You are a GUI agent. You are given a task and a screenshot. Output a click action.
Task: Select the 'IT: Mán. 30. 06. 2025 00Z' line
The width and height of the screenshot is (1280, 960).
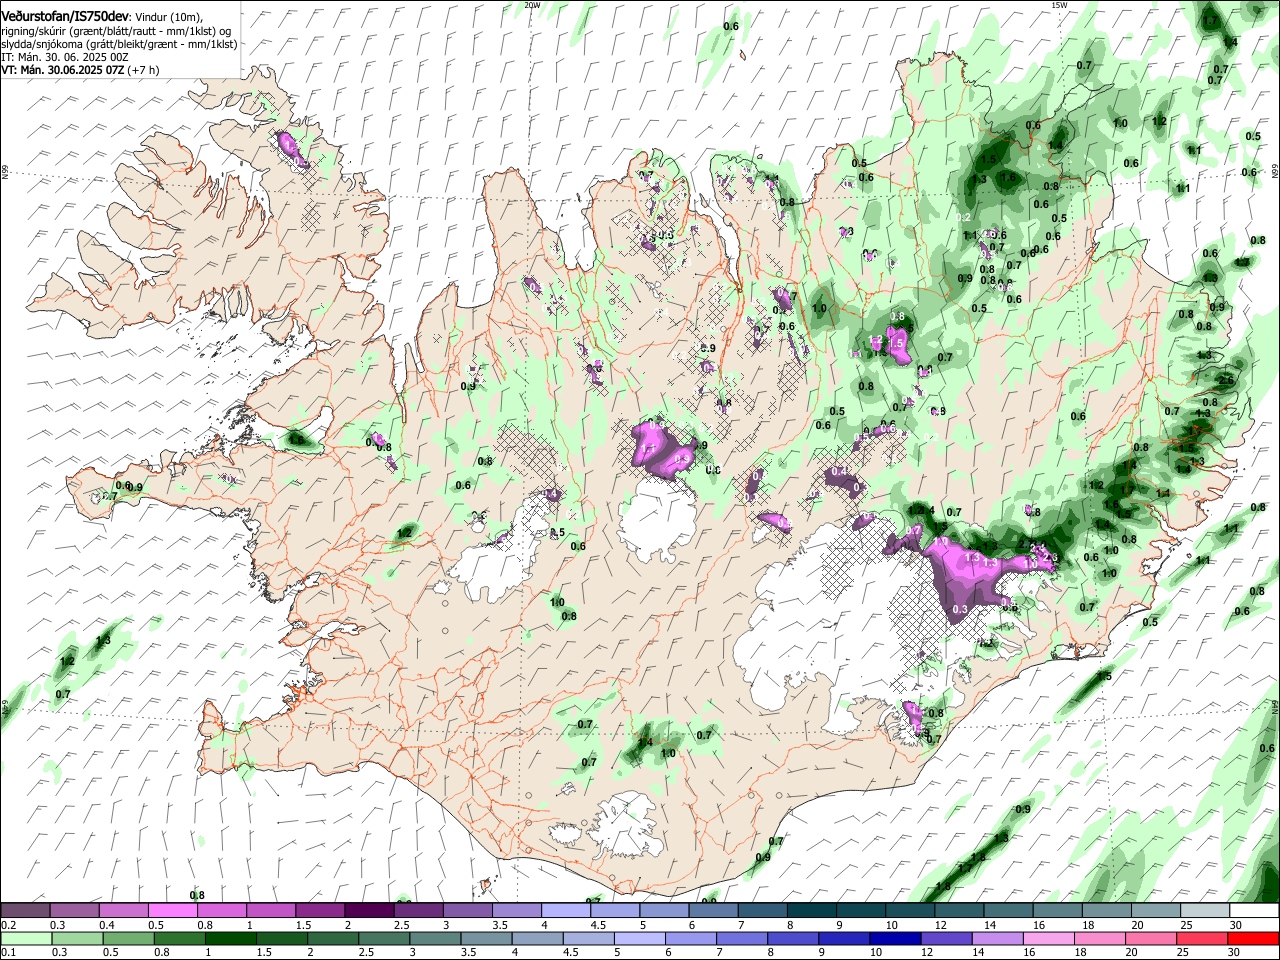tap(64, 57)
